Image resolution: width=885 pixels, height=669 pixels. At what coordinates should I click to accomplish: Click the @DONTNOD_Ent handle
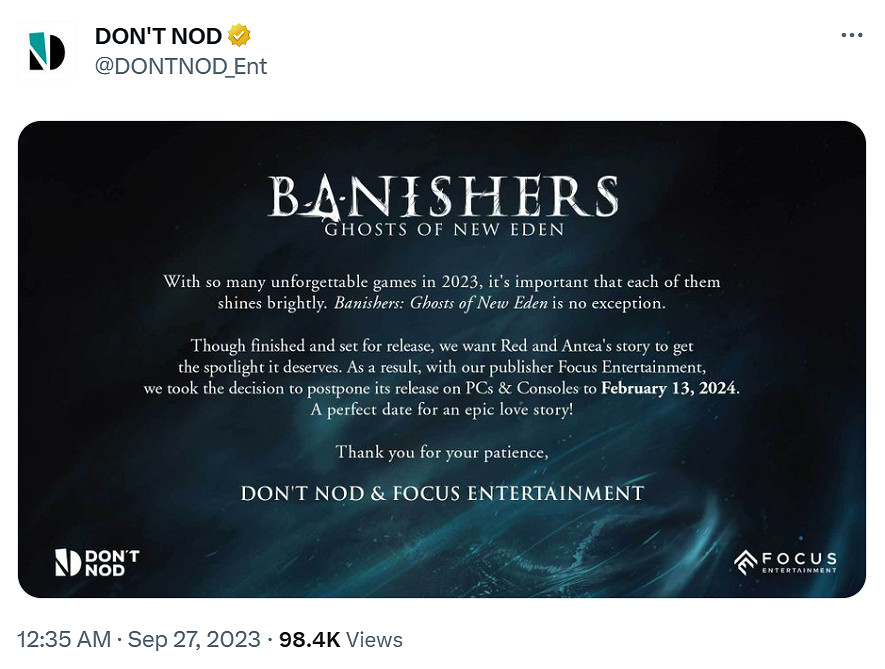181,66
